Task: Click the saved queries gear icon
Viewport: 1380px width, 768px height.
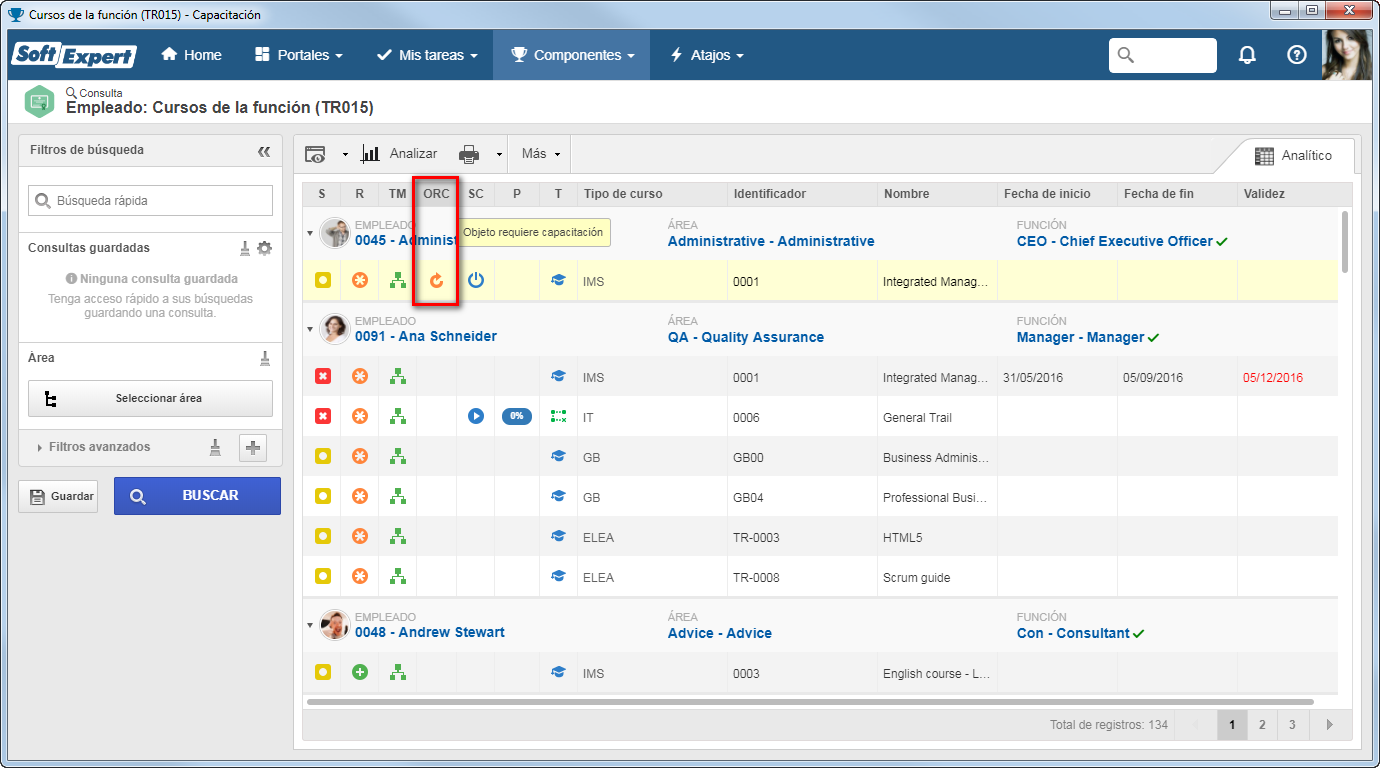Action: (x=264, y=248)
